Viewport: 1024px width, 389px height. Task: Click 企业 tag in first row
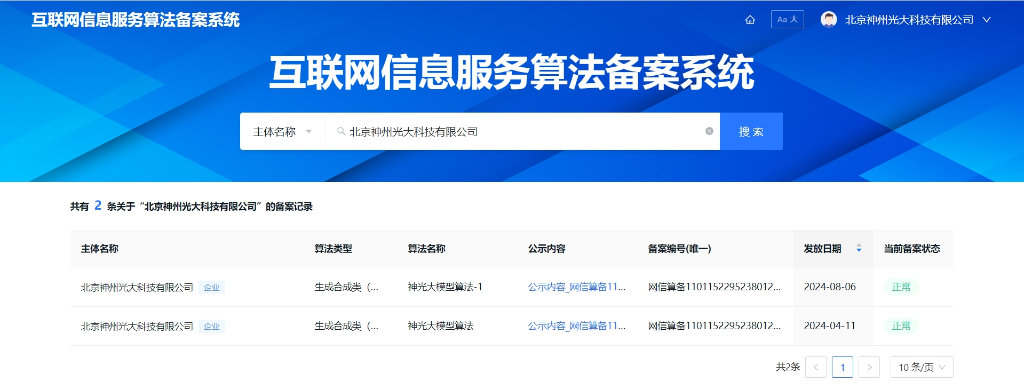tap(212, 287)
